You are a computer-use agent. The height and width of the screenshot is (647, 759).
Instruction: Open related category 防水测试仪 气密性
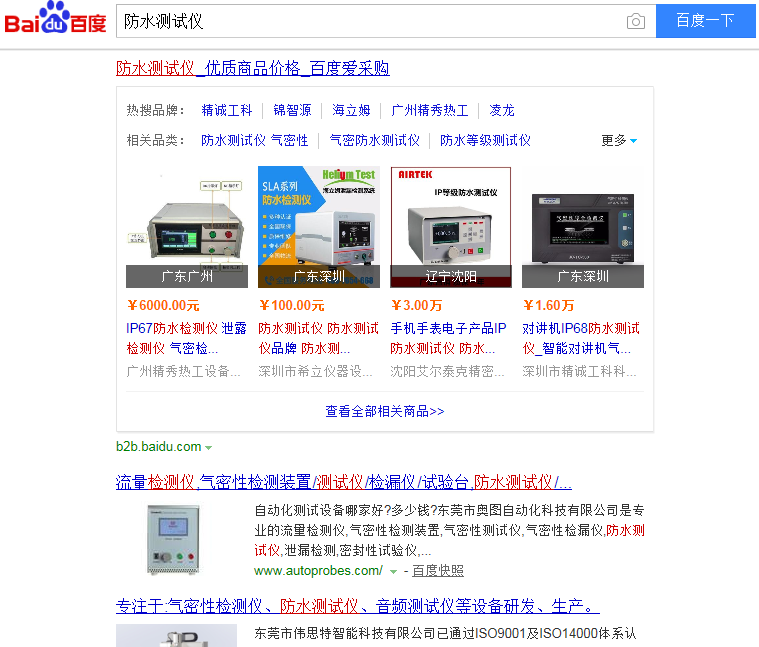(255, 140)
